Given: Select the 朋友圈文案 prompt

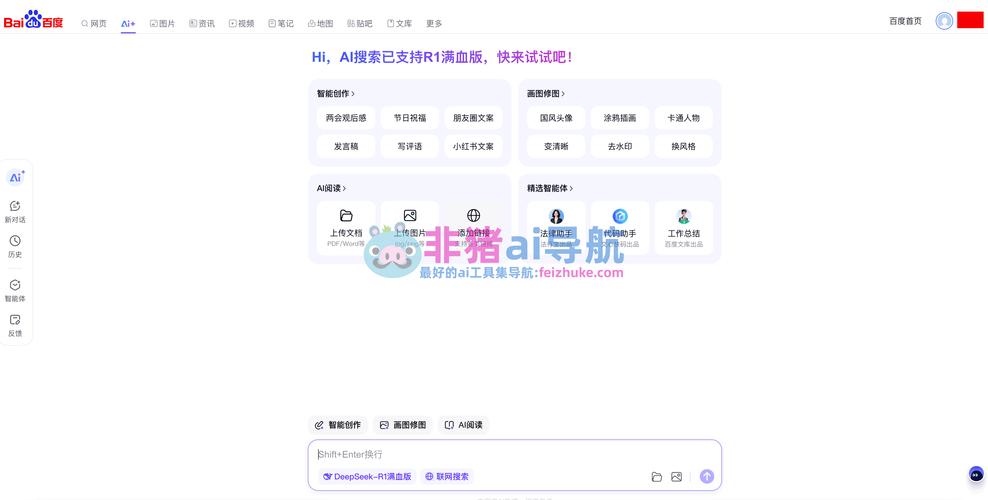Looking at the screenshot, I should [x=473, y=118].
